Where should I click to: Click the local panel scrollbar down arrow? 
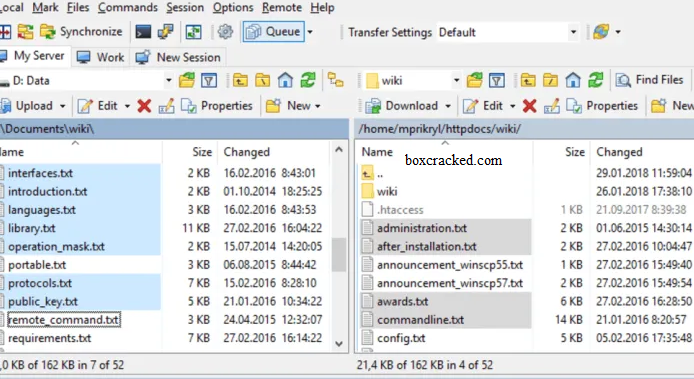[339, 344]
